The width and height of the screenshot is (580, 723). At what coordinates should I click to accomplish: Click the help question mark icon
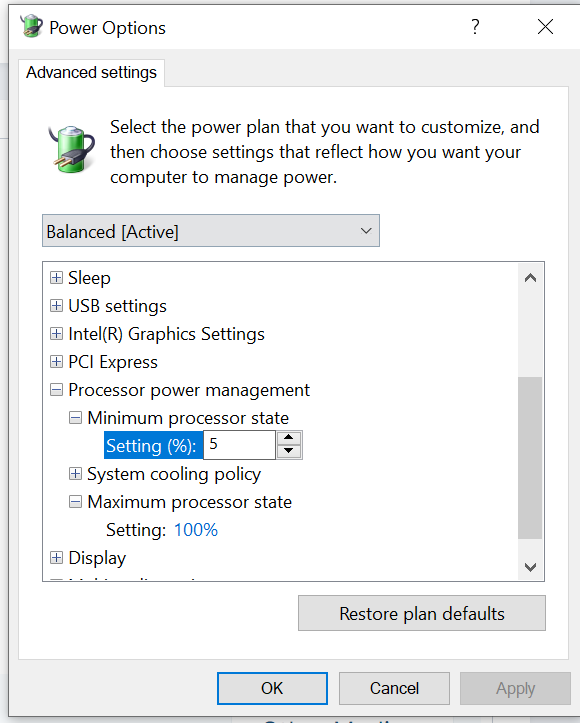(x=475, y=27)
